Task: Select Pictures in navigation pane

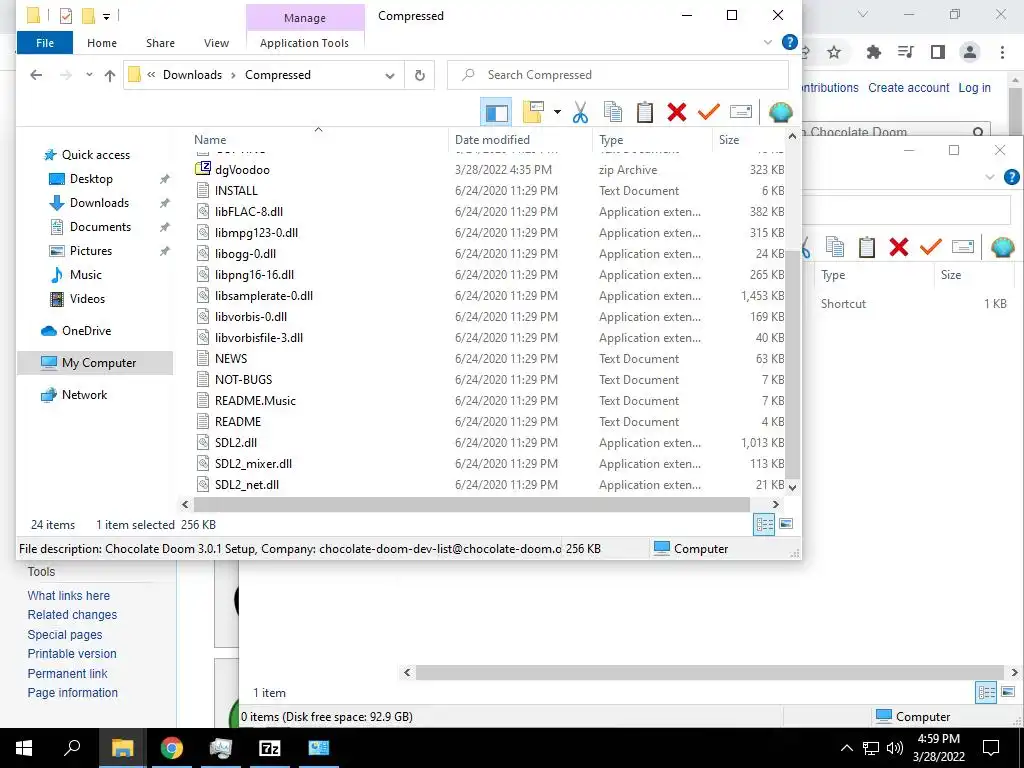Action: coord(91,251)
